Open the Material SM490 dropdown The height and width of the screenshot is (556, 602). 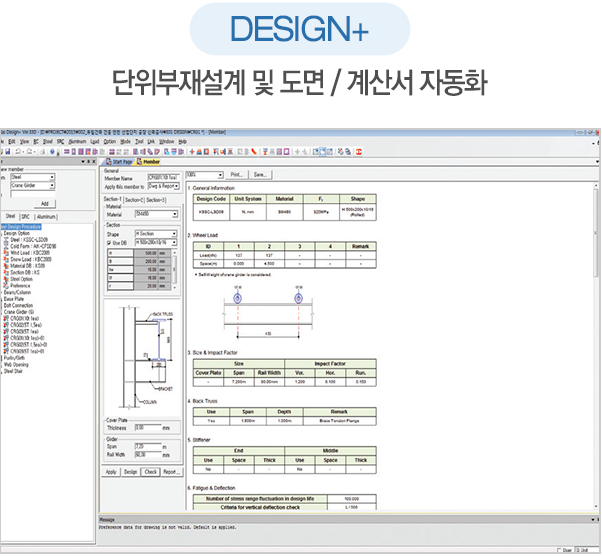click(175, 214)
